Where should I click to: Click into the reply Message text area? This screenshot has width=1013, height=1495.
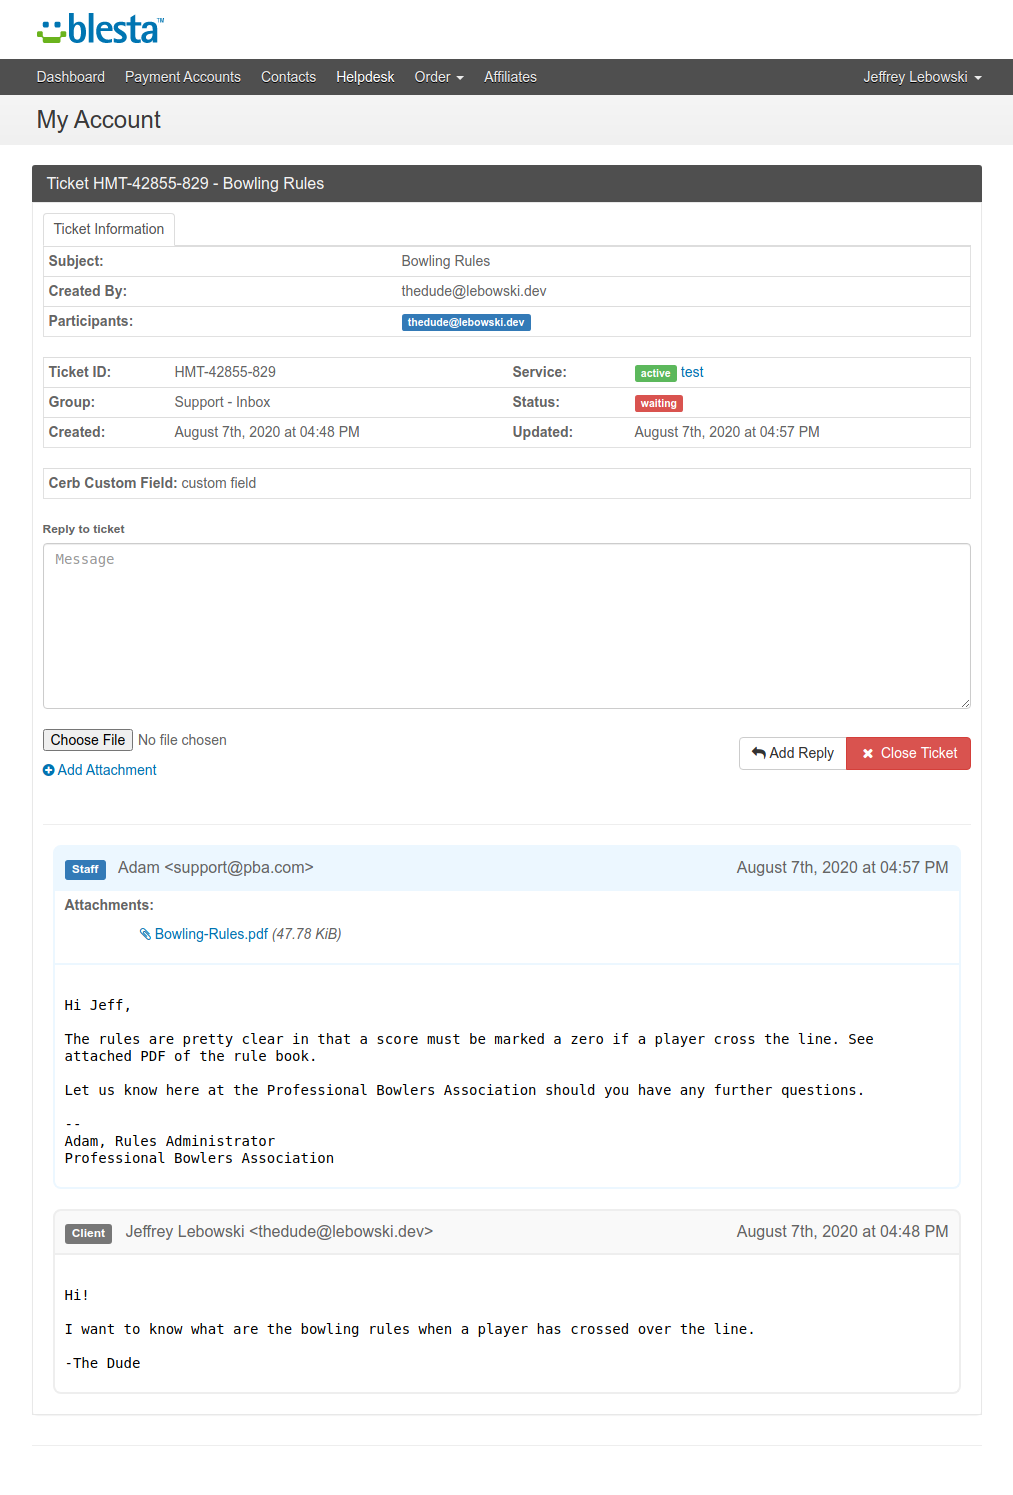506,626
